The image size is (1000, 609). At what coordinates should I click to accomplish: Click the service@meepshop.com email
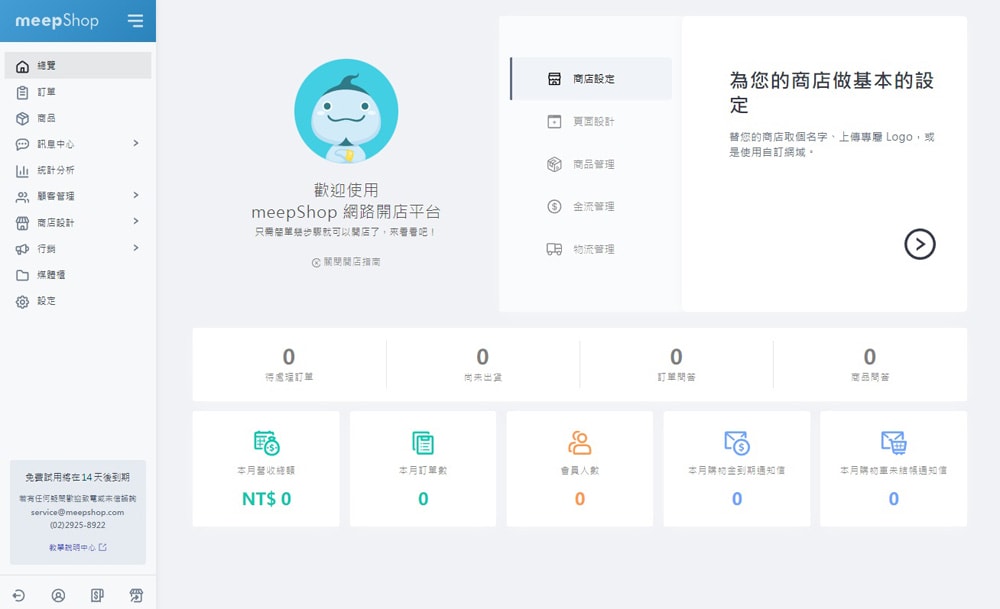(78, 512)
